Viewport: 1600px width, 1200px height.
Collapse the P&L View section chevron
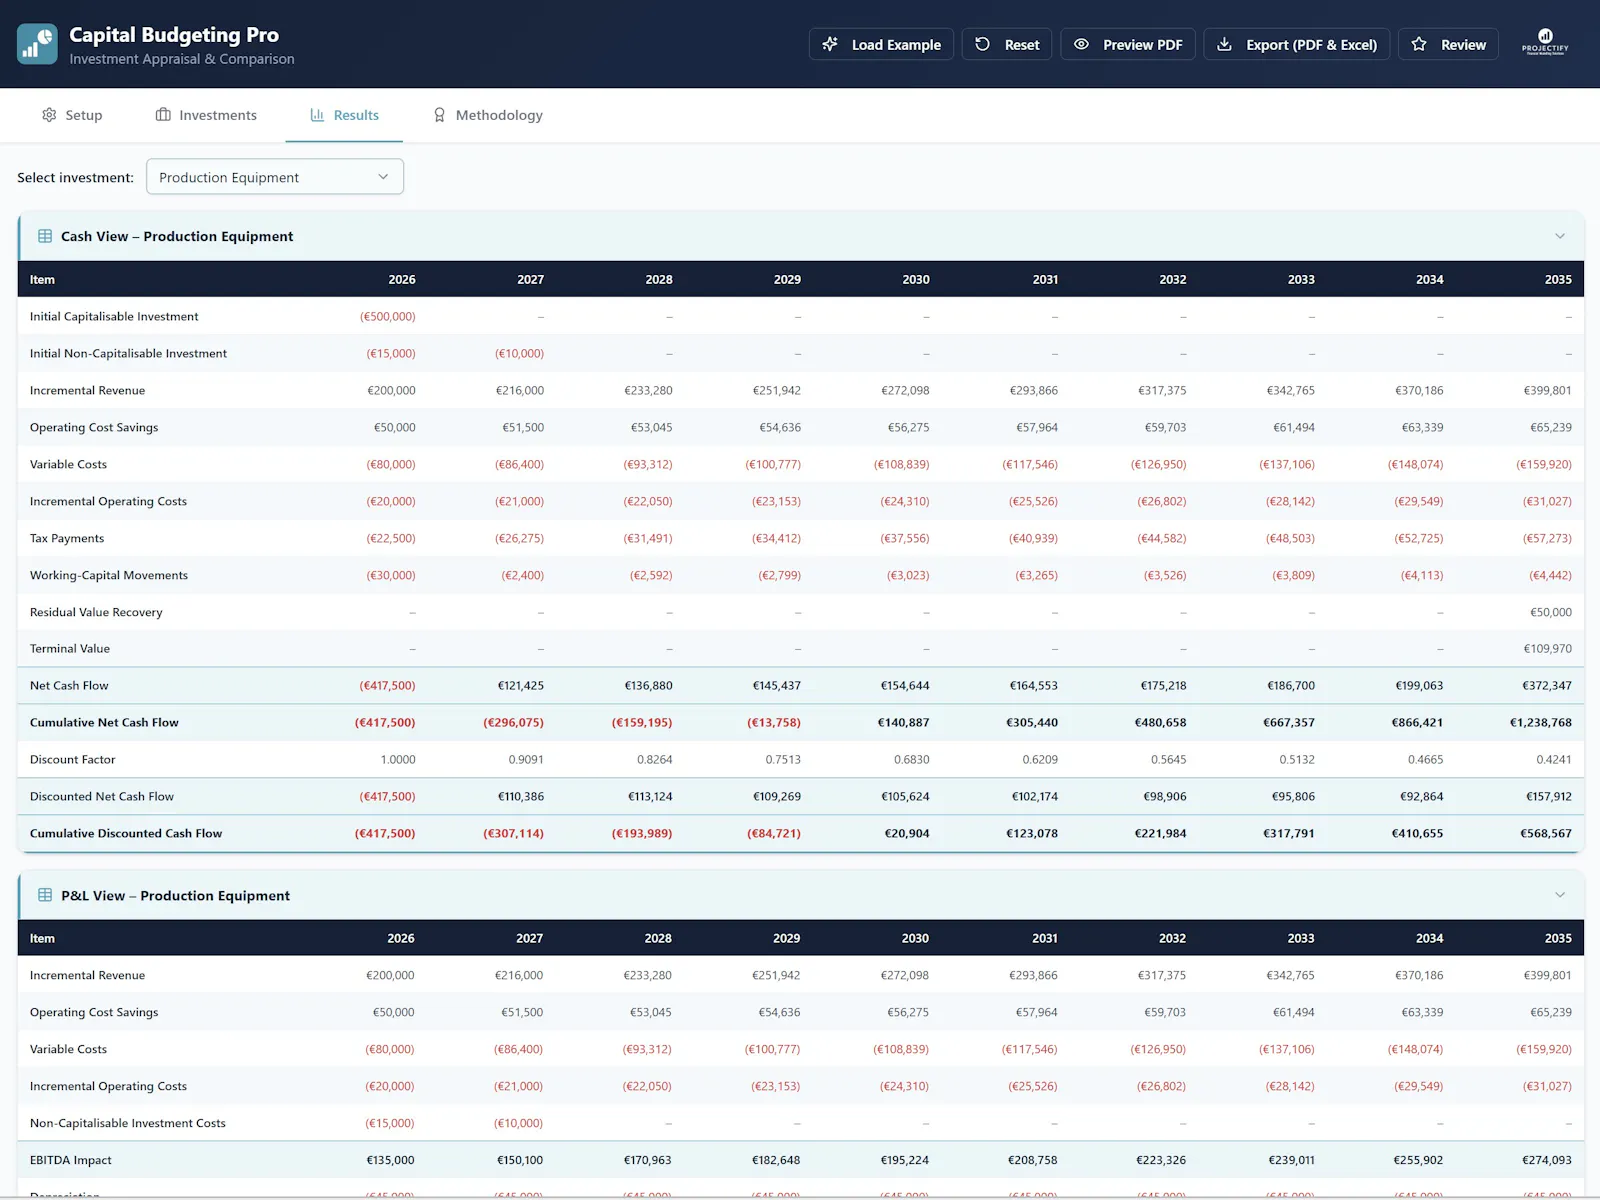pos(1560,895)
